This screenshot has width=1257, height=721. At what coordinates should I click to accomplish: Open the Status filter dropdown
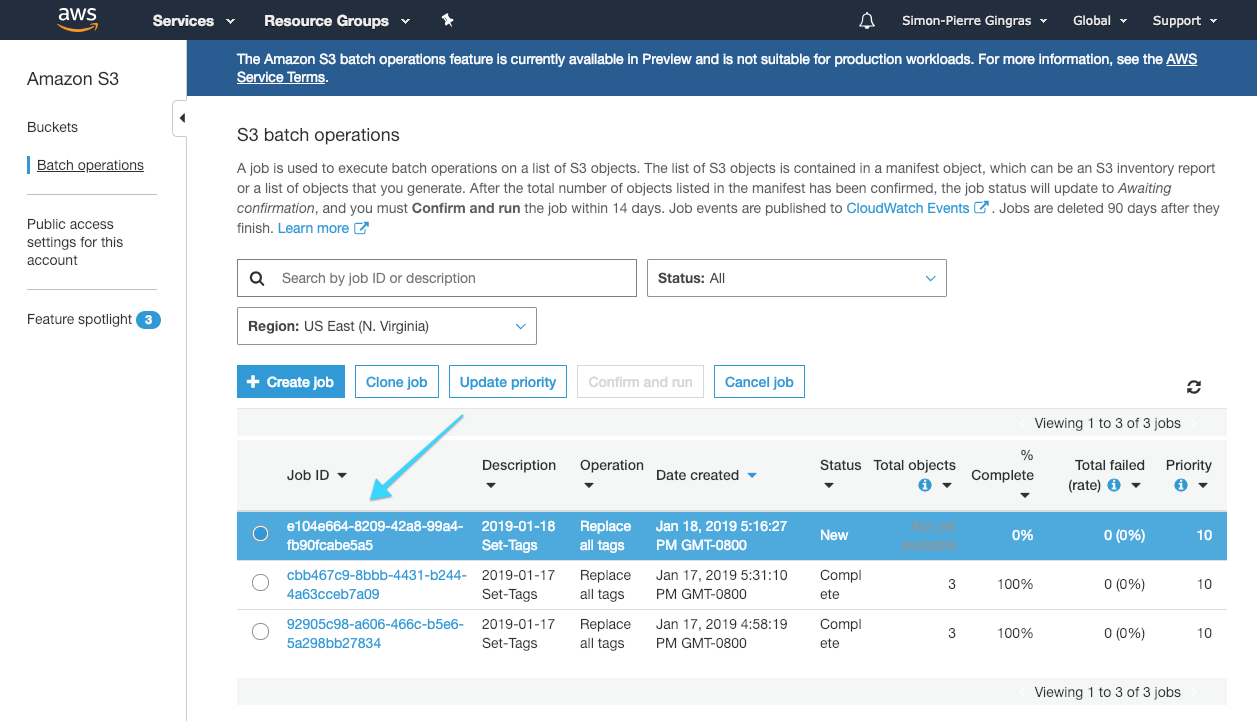click(796, 277)
